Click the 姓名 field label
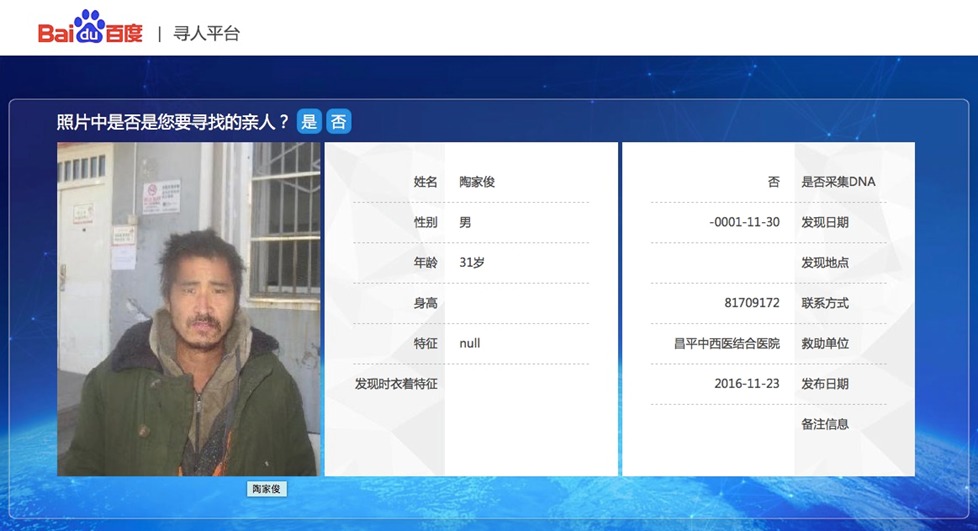The width and height of the screenshot is (978, 531). pyautogui.click(x=425, y=182)
